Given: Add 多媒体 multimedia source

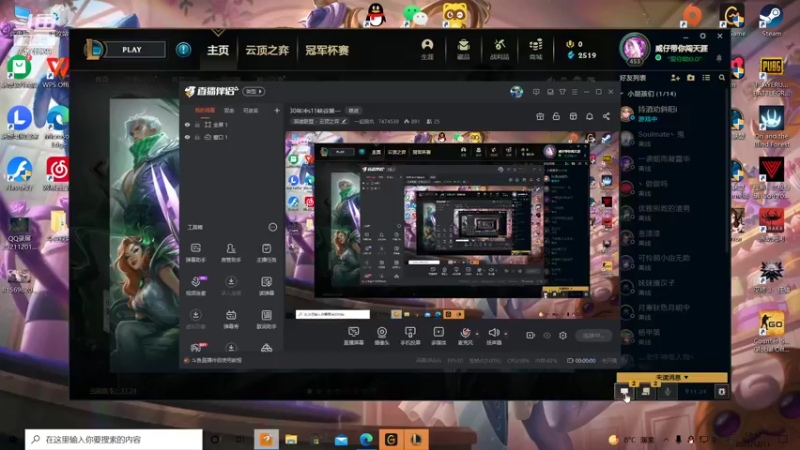Looking at the screenshot, I should tap(438, 336).
